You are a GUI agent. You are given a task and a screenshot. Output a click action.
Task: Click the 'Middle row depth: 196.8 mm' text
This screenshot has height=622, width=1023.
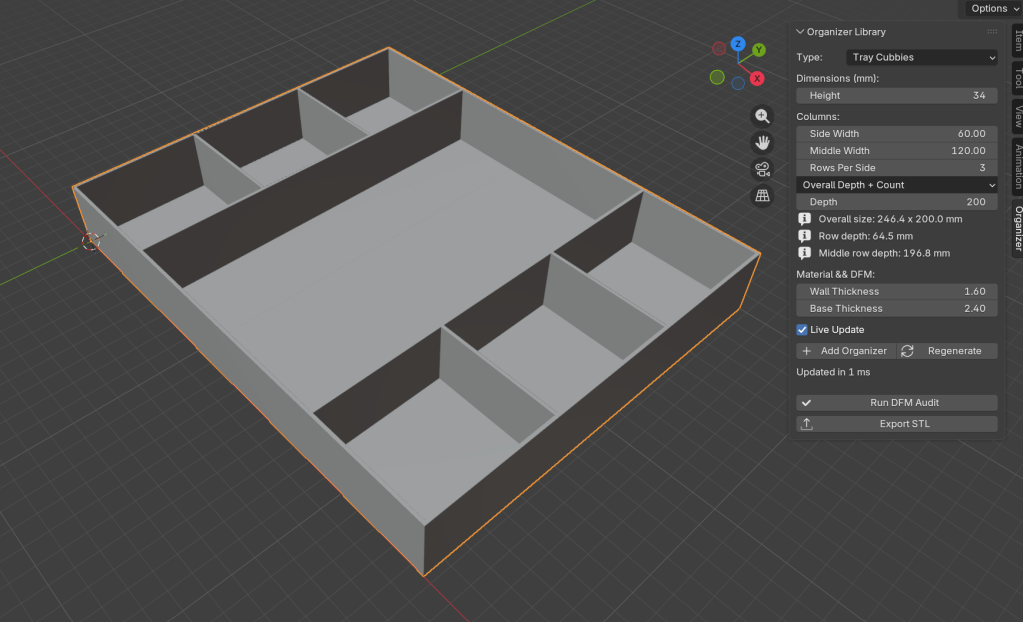point(884,253)
